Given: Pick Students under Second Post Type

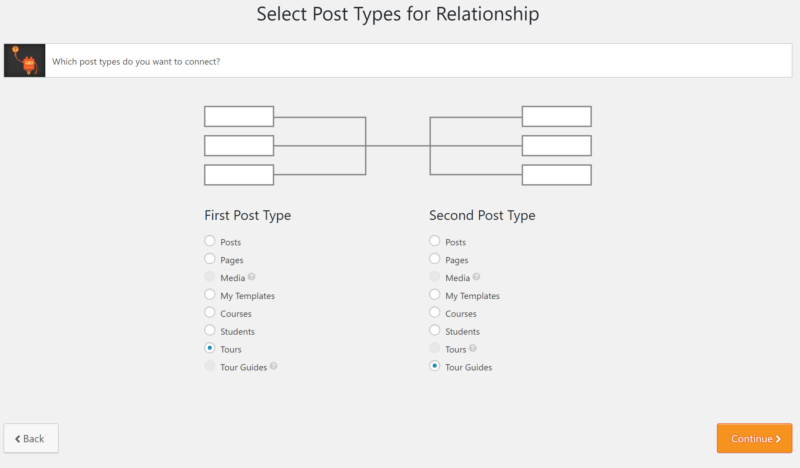Looking at the screenshot, I should click(435, 330).
